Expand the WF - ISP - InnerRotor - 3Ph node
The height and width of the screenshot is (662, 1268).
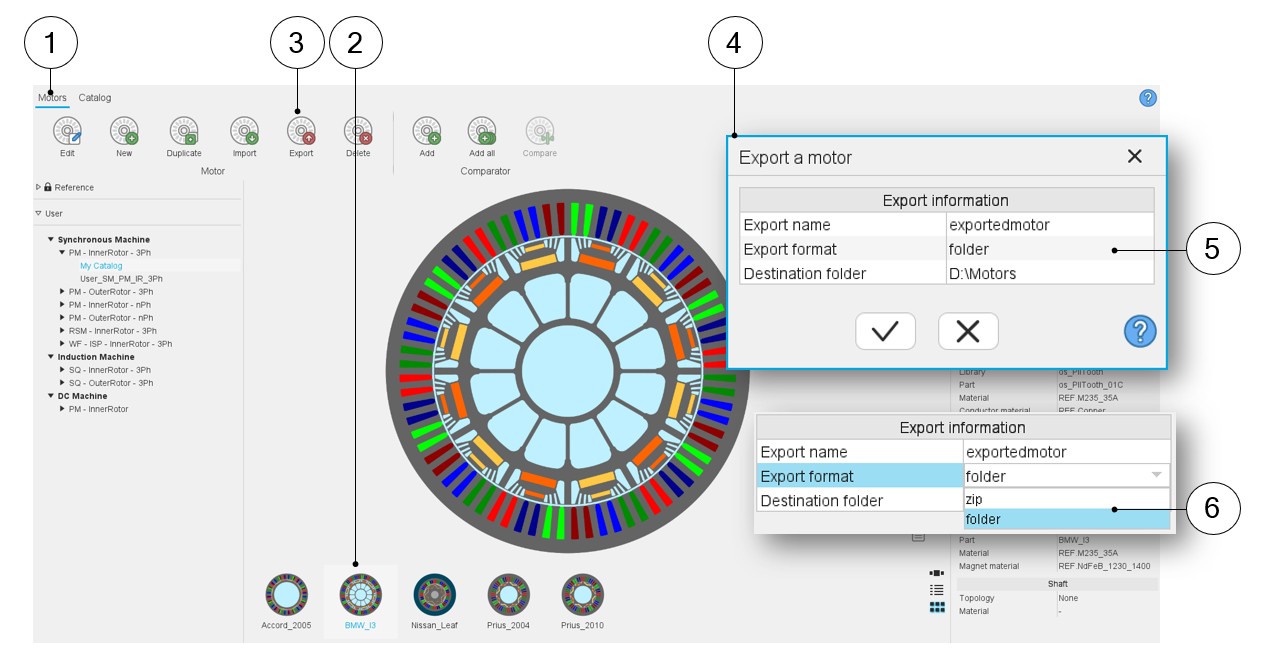click(x=62, y=344)
